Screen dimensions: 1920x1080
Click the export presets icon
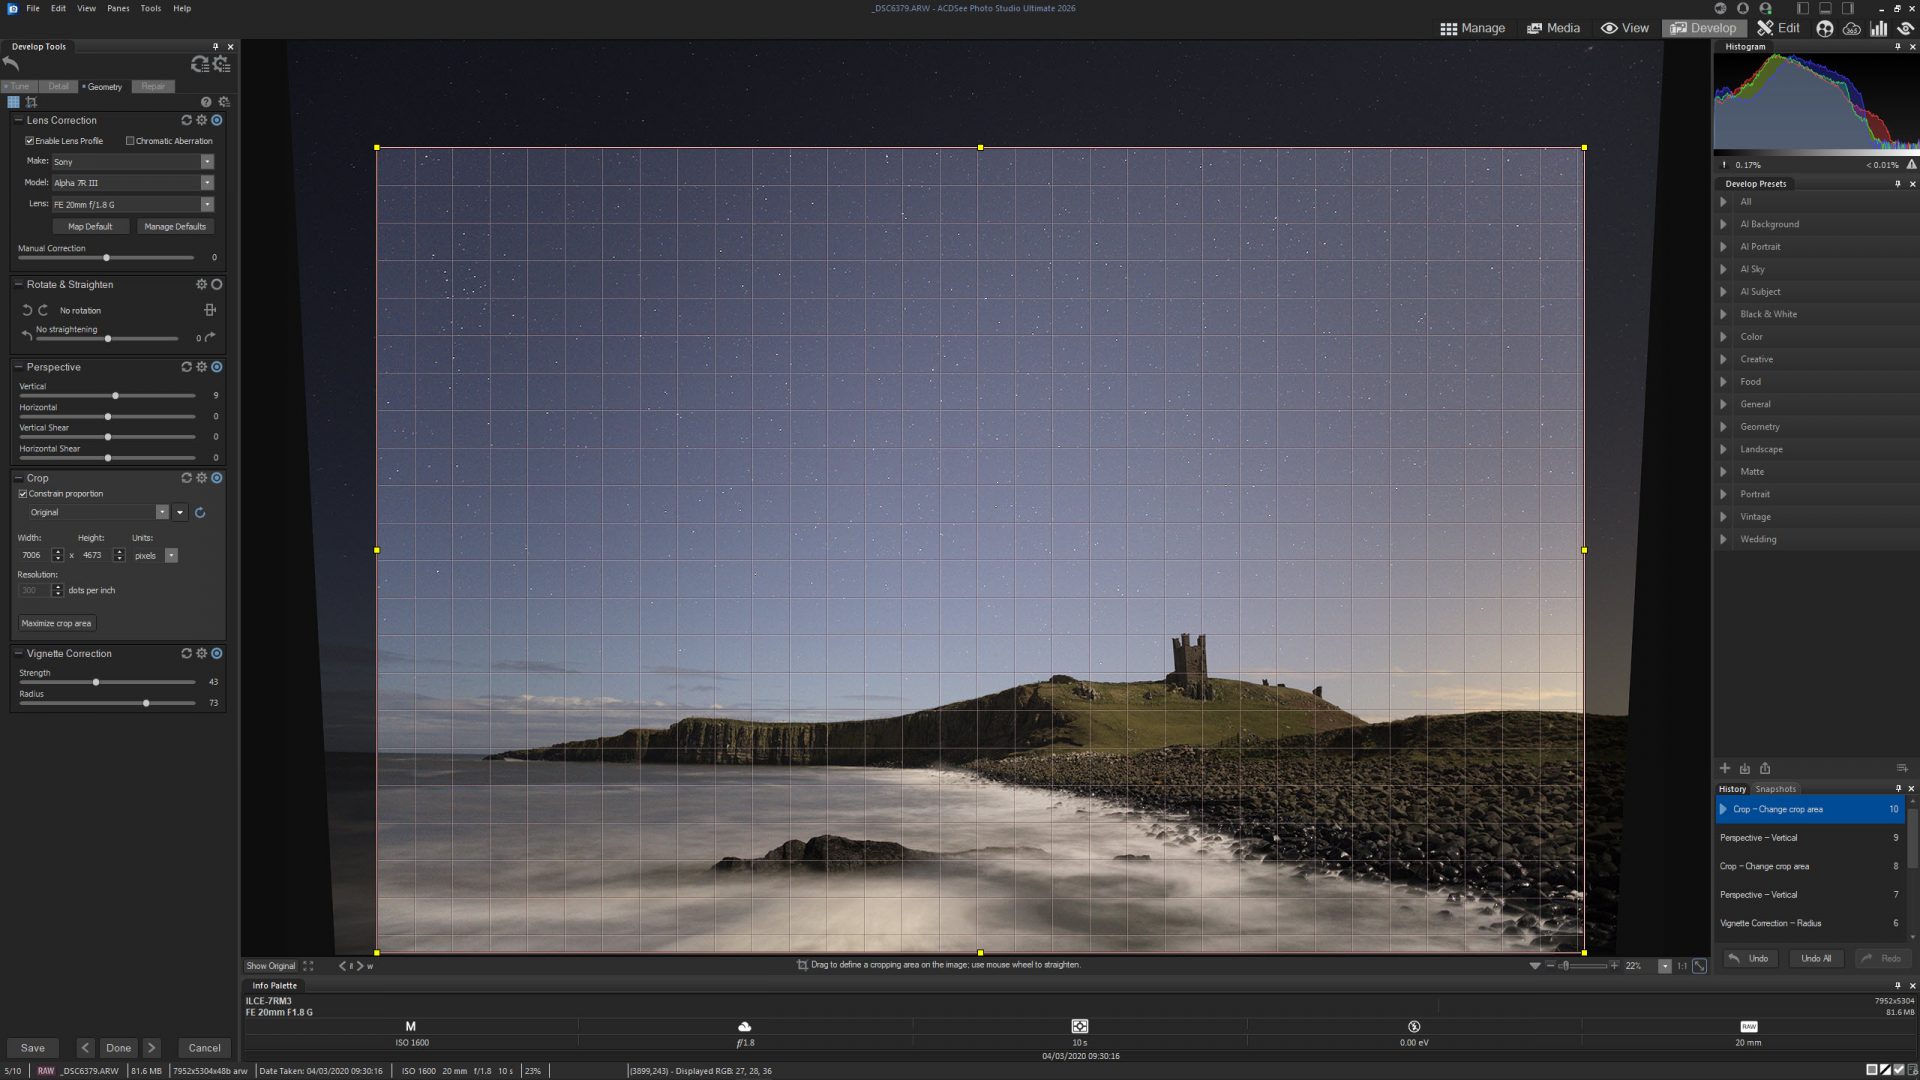1765,768
